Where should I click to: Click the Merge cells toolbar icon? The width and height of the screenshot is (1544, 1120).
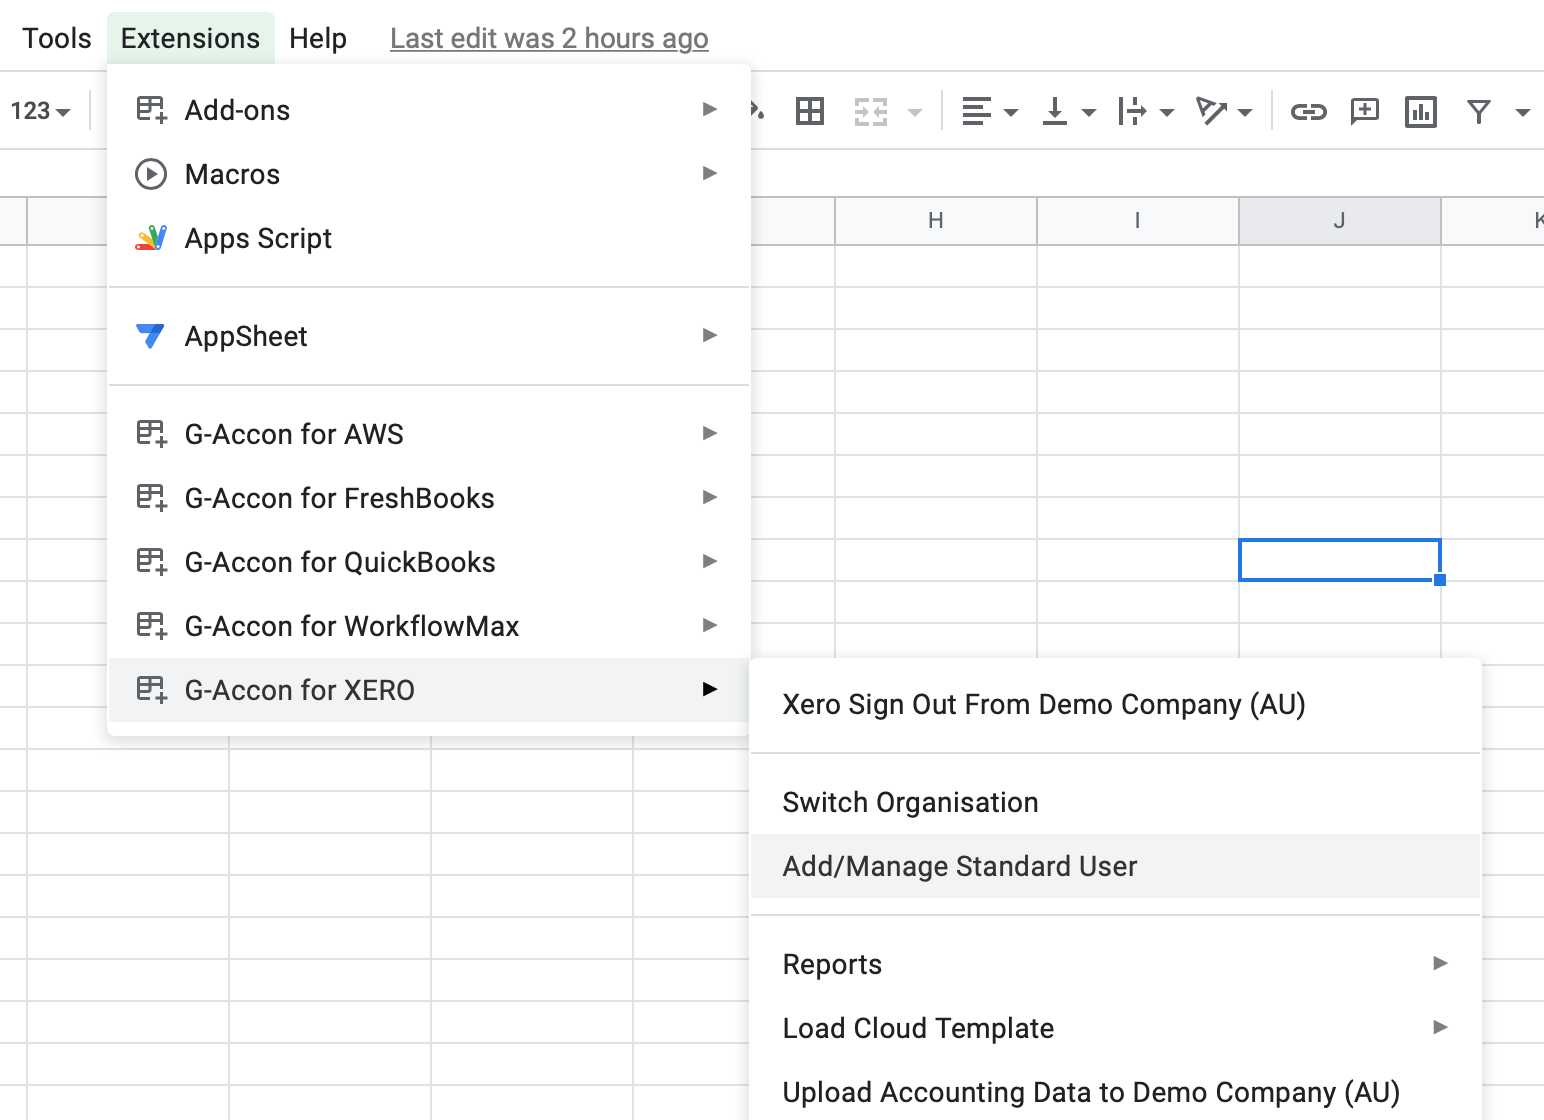[x=871, y=111]
